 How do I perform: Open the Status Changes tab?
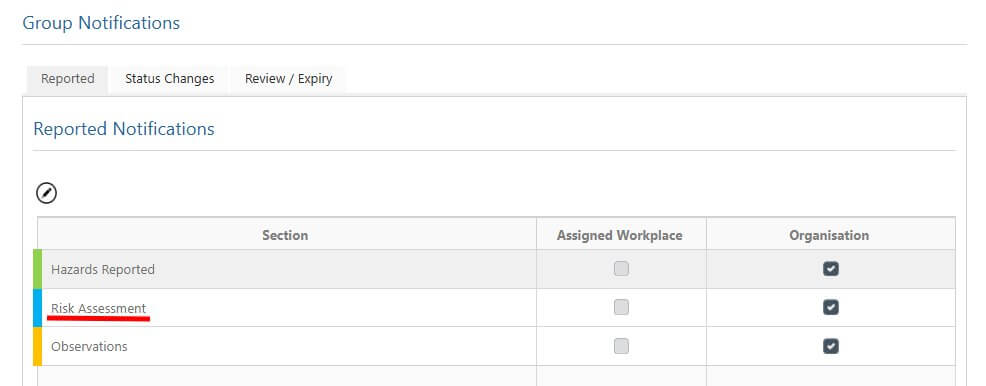[169, 79]
